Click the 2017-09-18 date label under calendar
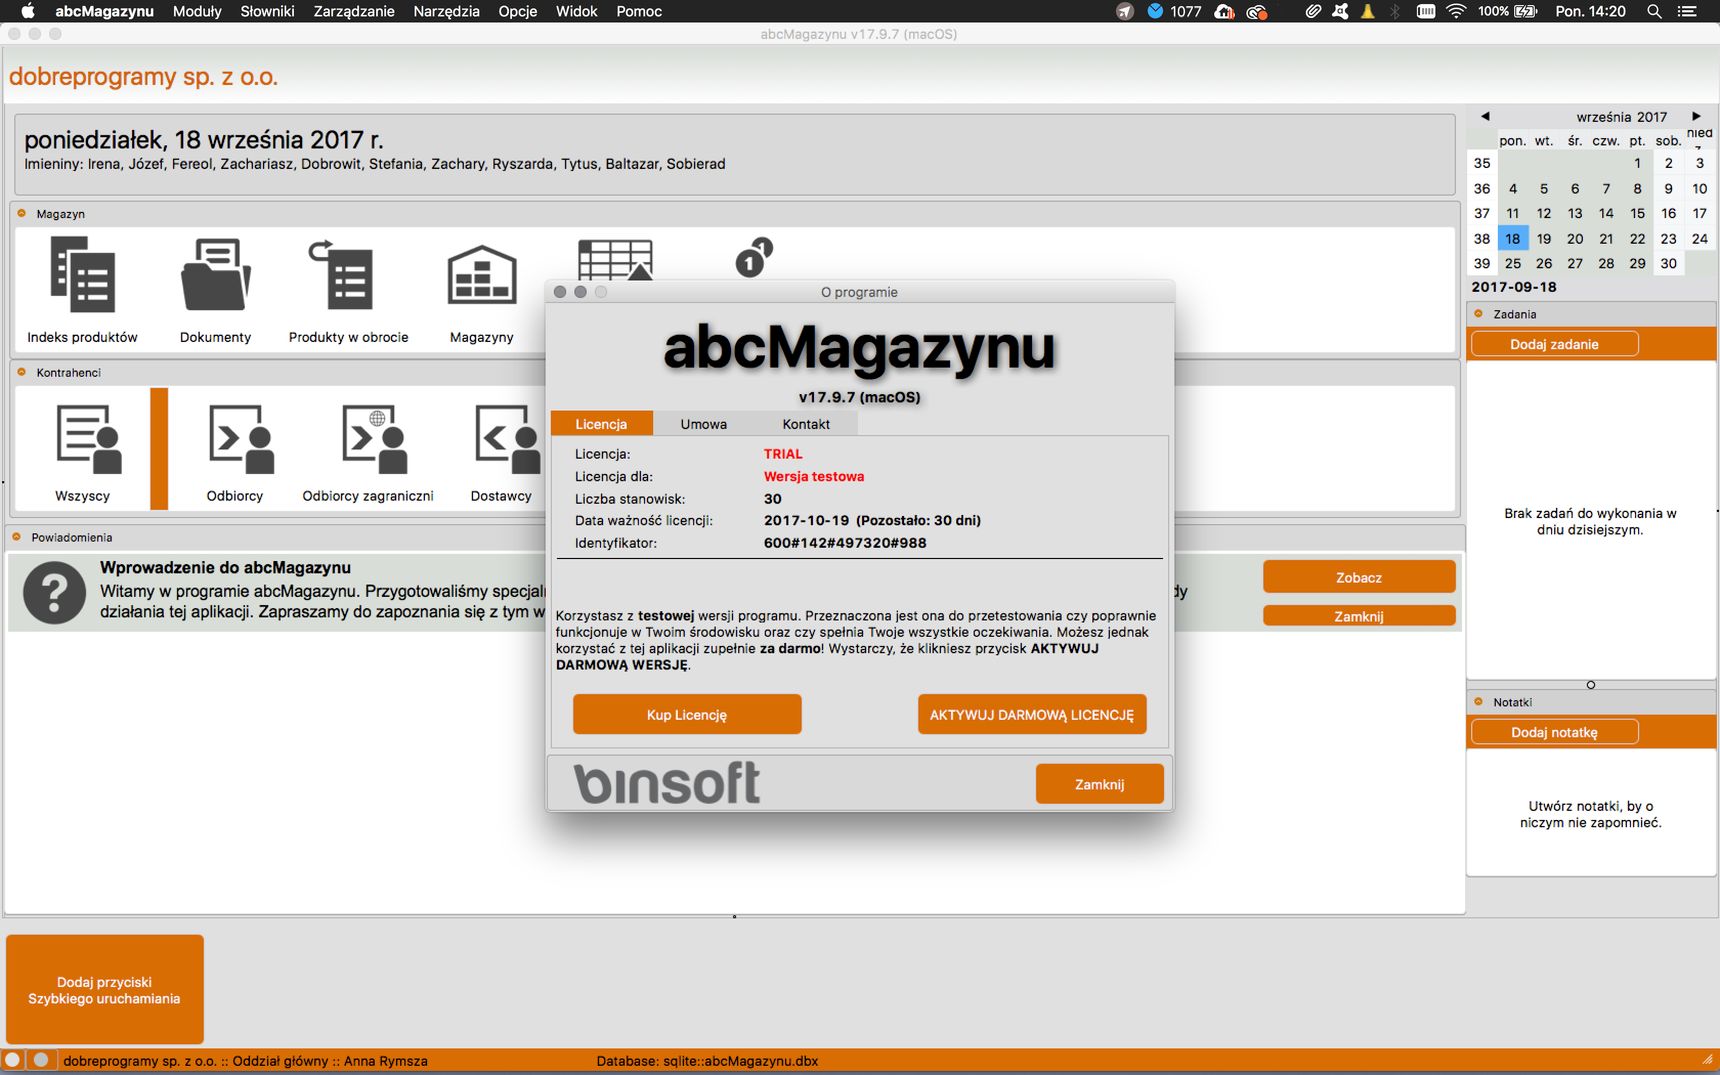1720x1075 pixels. pyautogui.click(x=1514, y=287)
